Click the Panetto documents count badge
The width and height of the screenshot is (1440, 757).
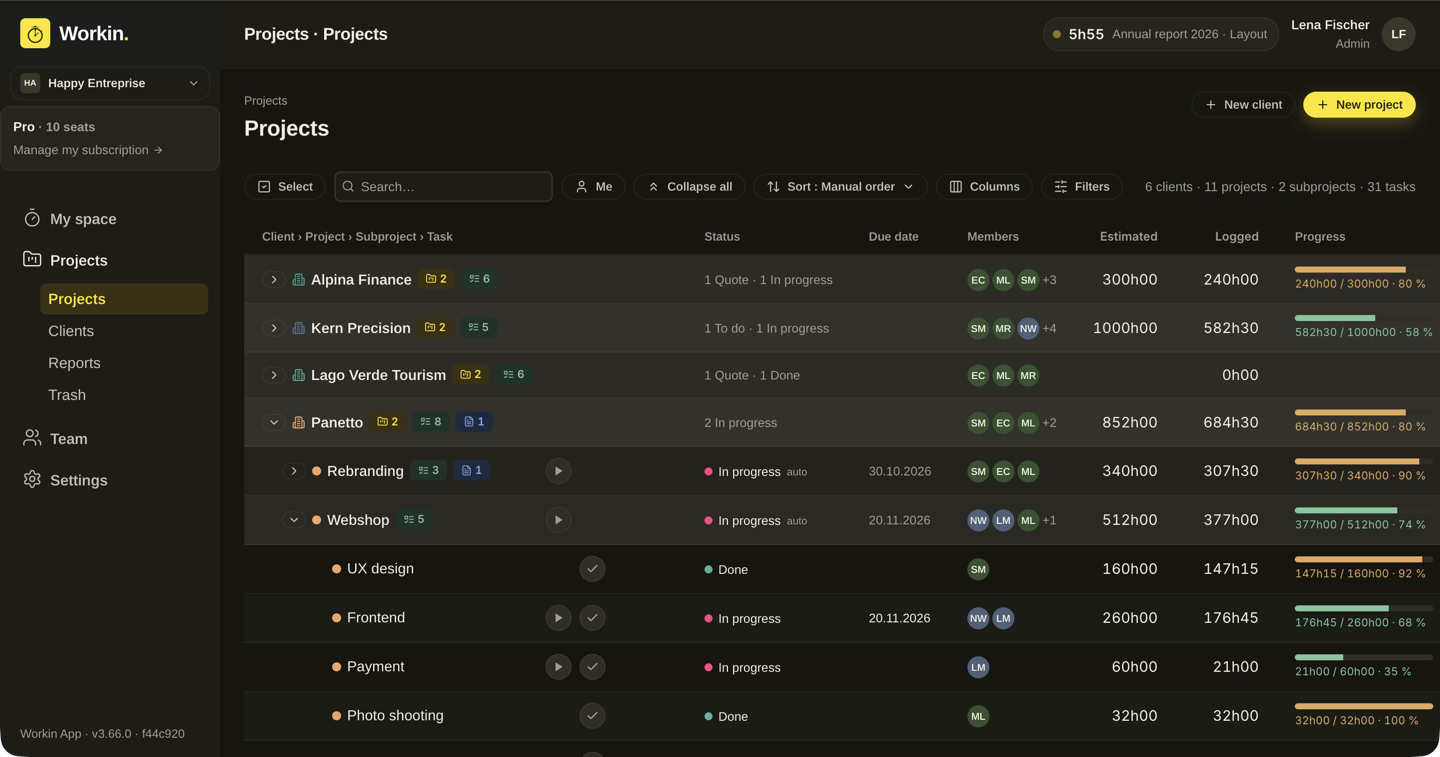(x=474, y=422)
